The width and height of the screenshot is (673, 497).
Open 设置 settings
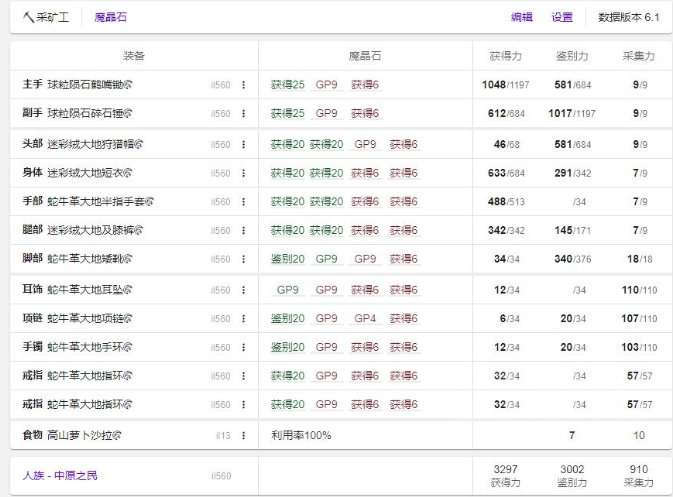coord(562,17)
